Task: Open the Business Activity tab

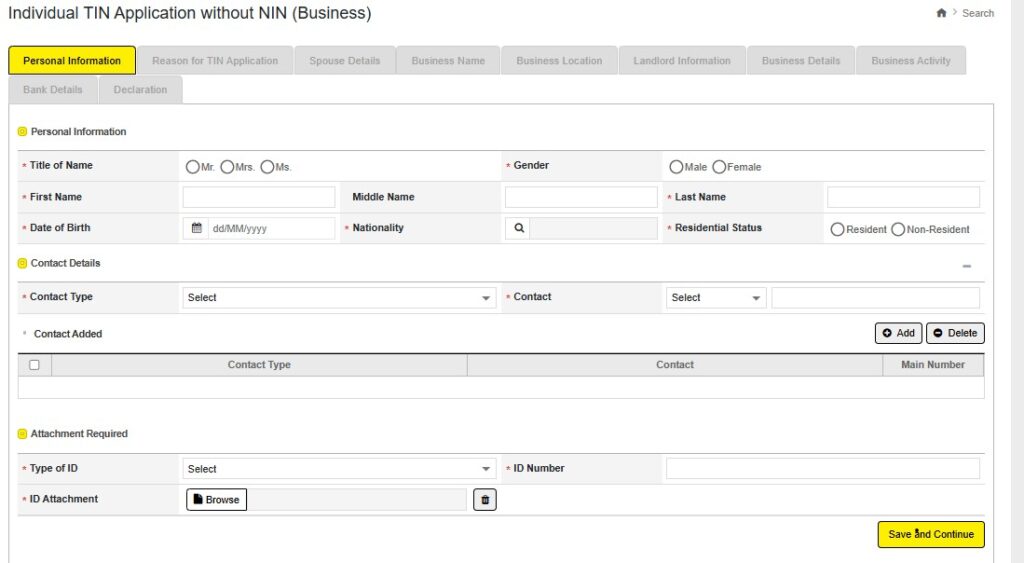Action: (911, 61)
